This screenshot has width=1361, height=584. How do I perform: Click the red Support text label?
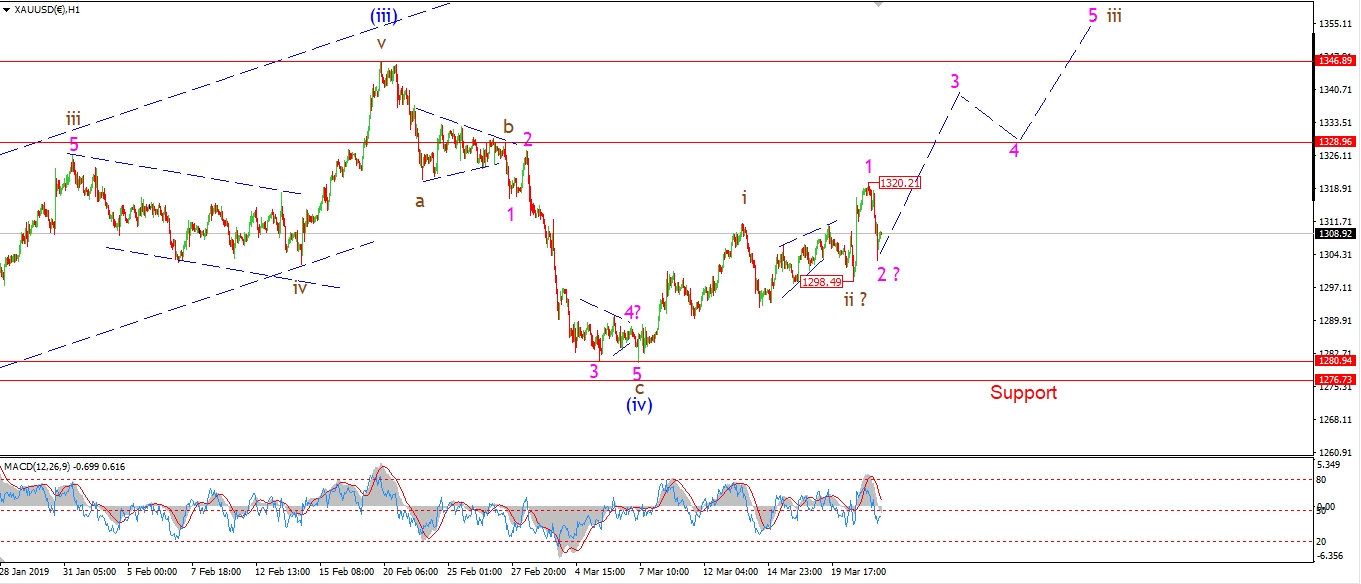[x=1023, y=393]
